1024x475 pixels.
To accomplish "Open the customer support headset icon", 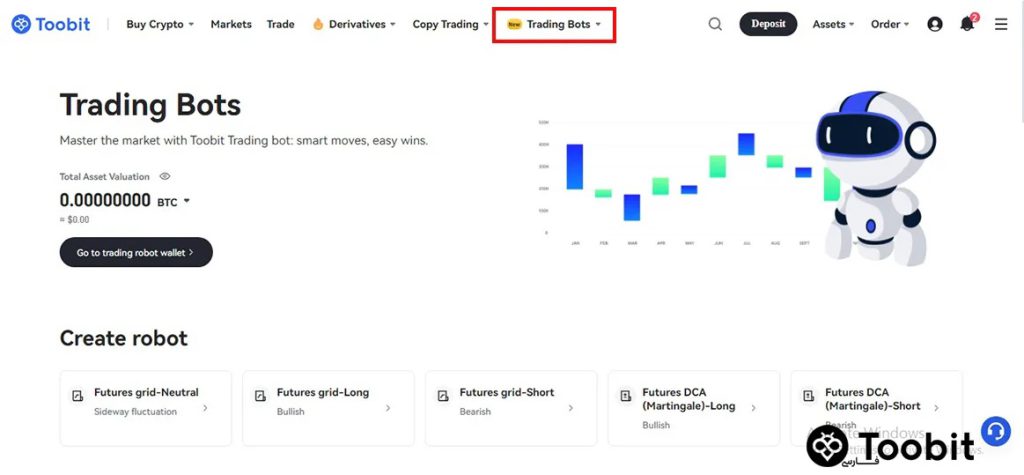I will 995,431.
